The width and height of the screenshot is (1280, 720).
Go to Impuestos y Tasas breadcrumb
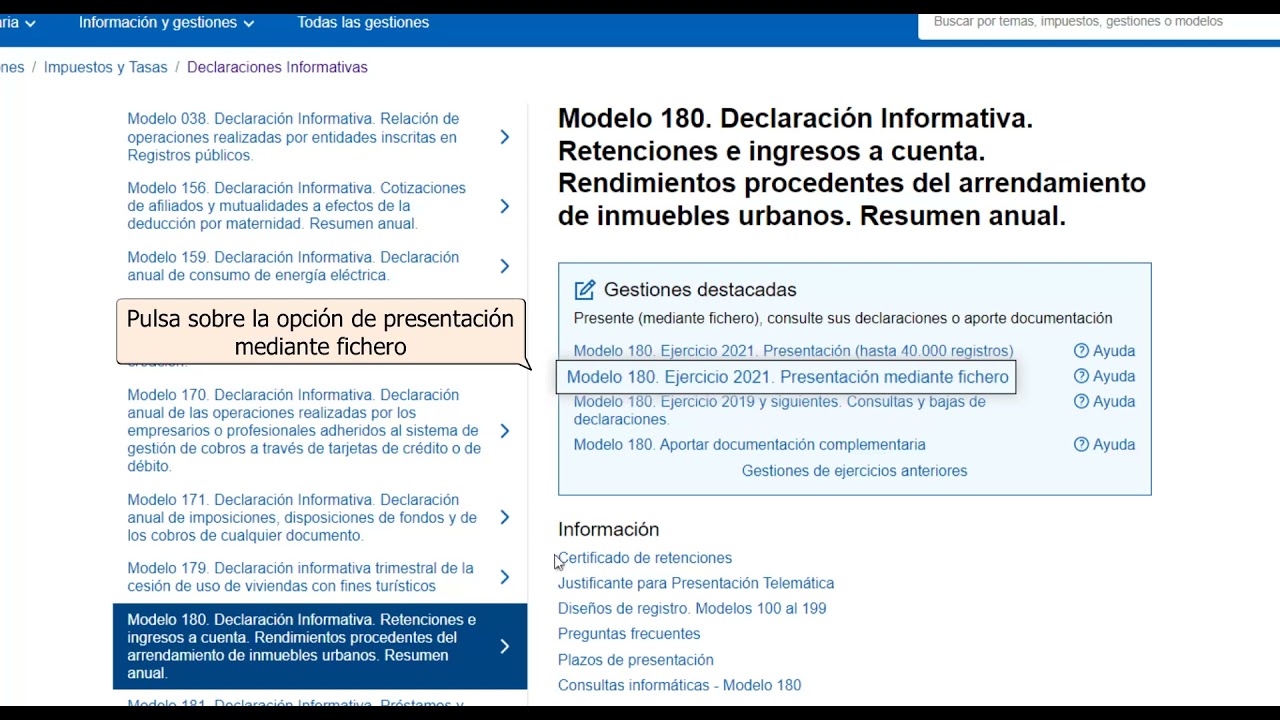pos(106,67)
